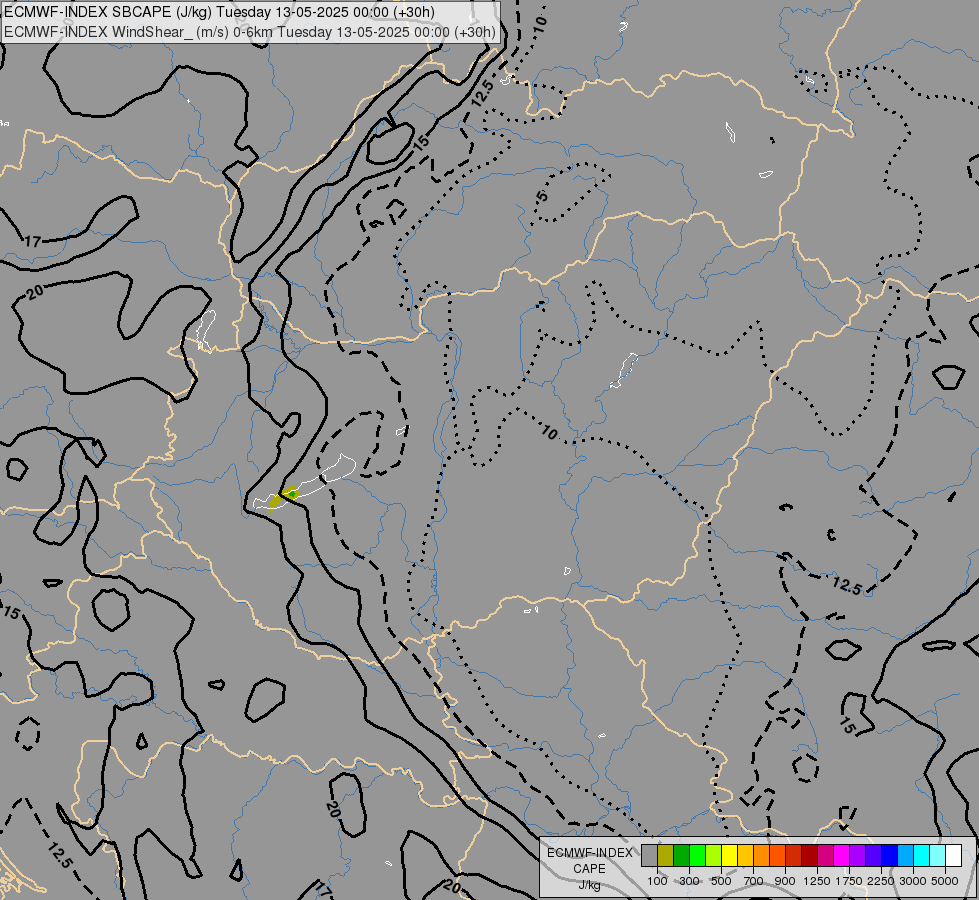Click the '5' wind shear contour label

(542, 196)
